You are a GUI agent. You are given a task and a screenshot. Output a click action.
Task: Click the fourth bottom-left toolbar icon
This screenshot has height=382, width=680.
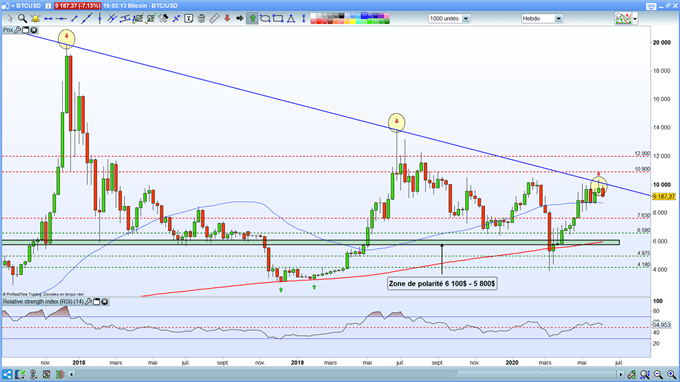coord(46,374)
